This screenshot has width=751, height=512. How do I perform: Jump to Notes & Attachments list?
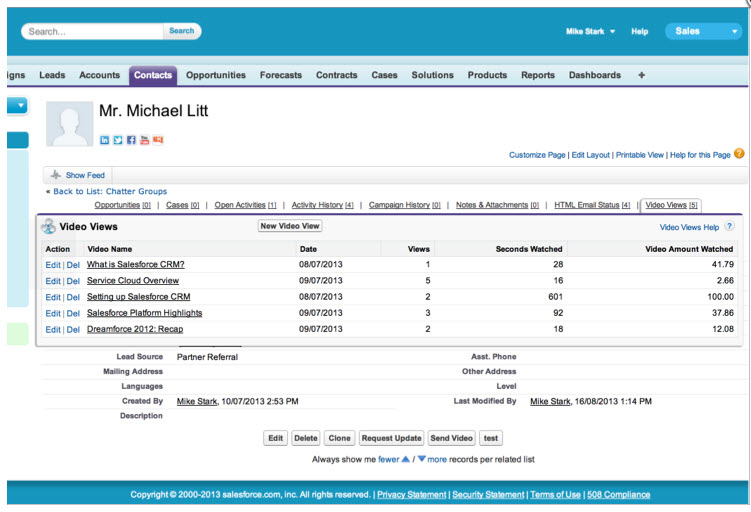coord(497,205)
